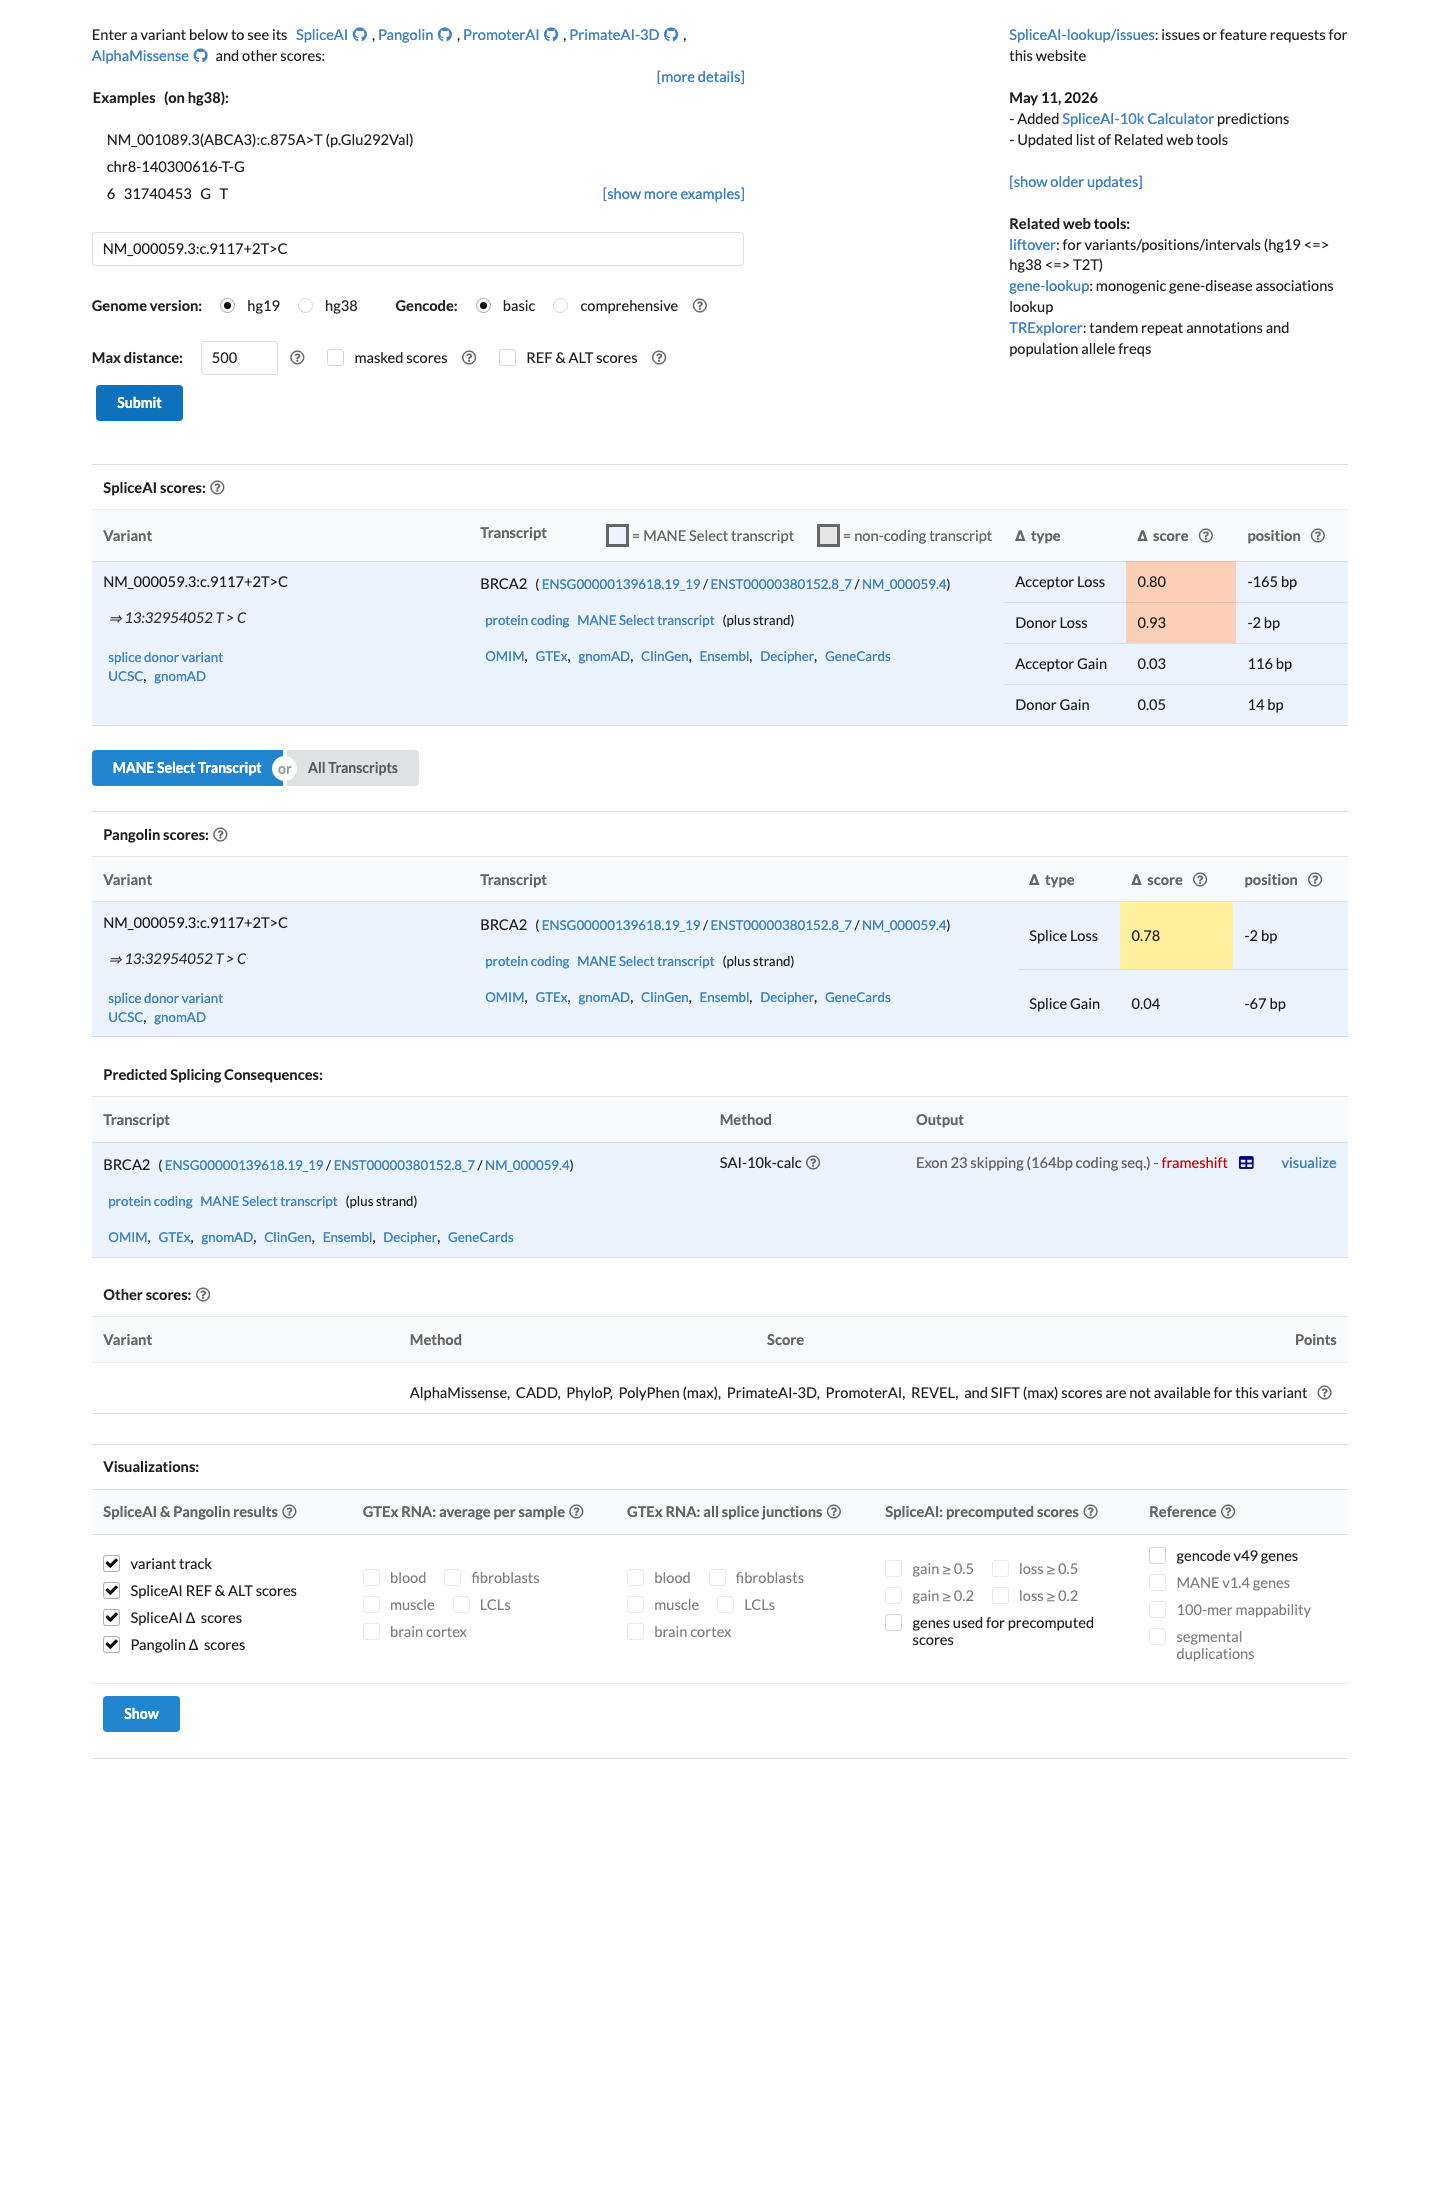
Task: Open the PromoterAI GitHub icon
Action: [x=551, y=35]
